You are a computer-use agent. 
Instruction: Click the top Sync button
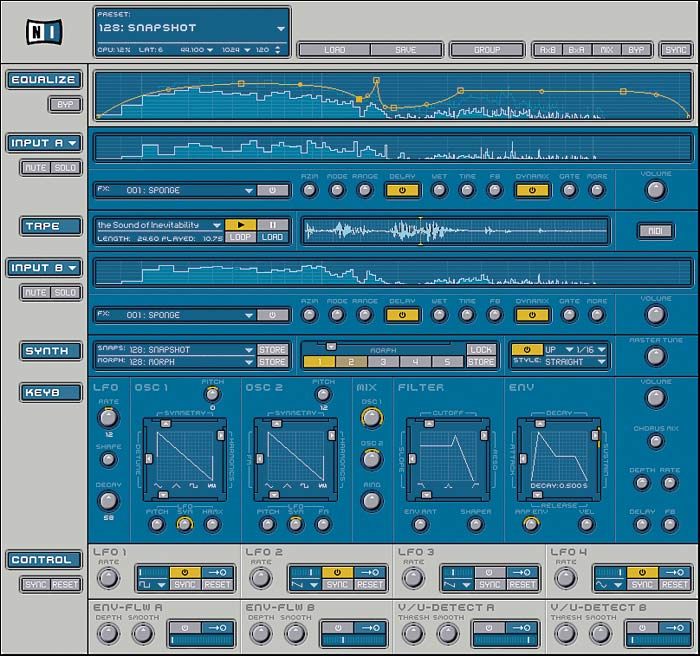pyautogui.click(x=676, y=50)
